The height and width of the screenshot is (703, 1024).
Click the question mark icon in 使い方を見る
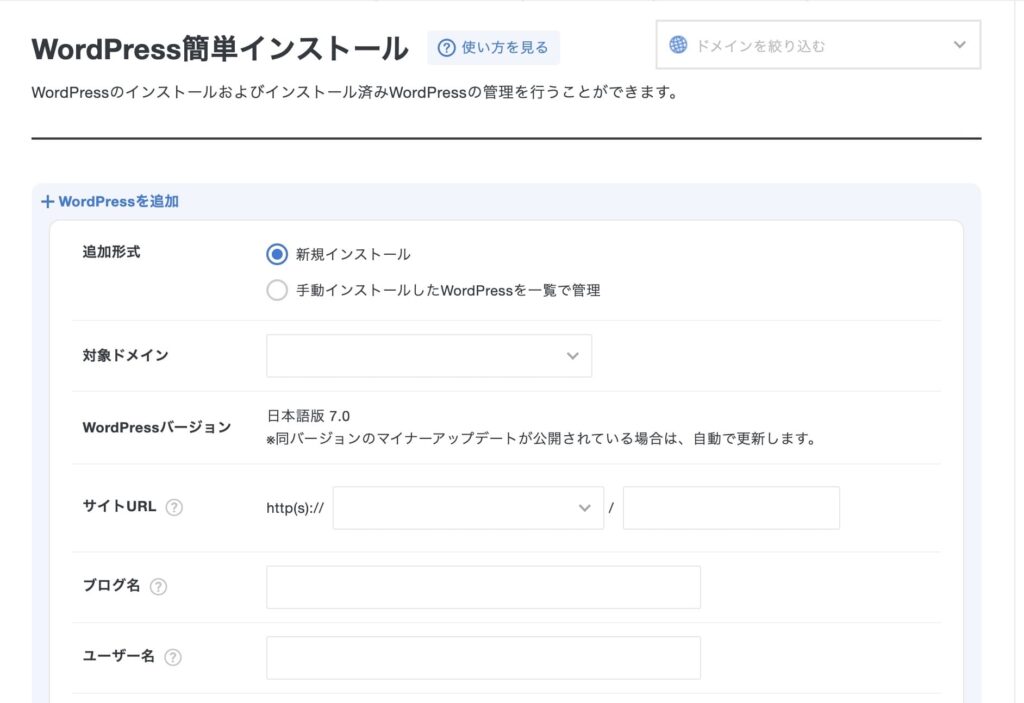pyautogui.click(x=447, y=48)
